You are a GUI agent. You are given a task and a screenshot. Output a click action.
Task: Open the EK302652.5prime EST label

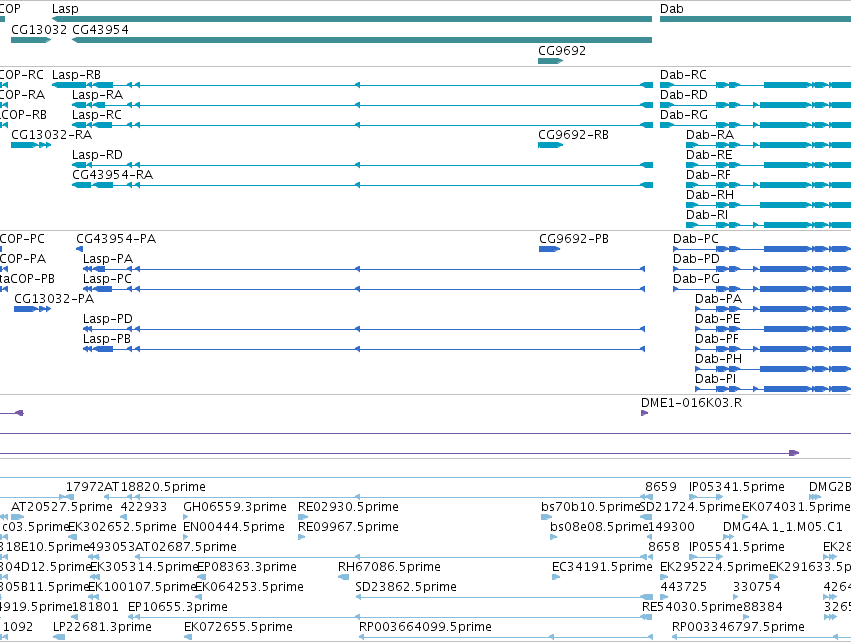[123, 527]
